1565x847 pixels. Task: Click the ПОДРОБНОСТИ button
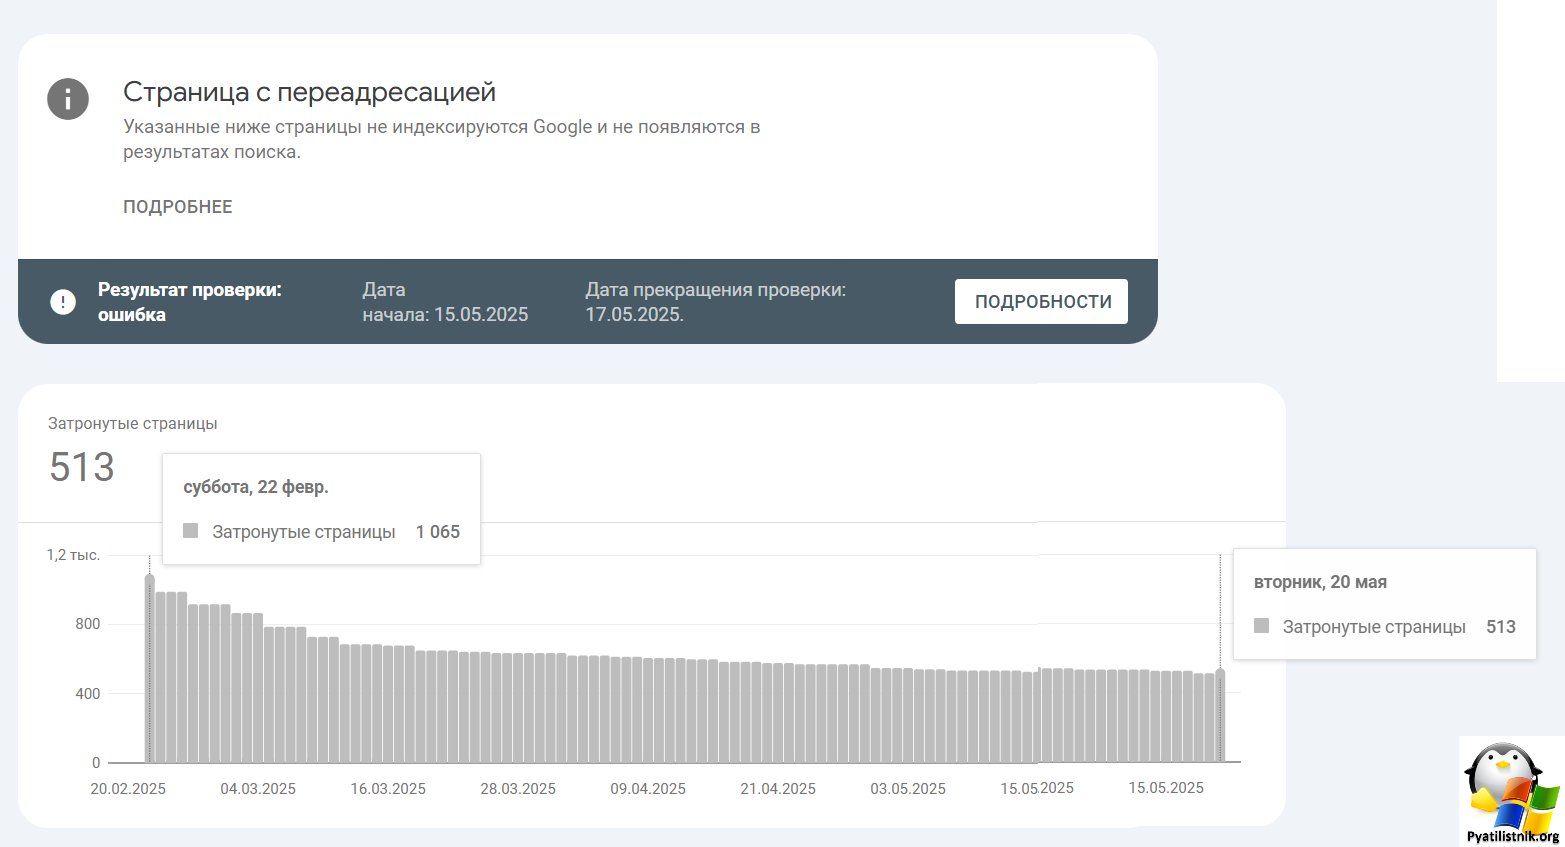[1041, 302]
